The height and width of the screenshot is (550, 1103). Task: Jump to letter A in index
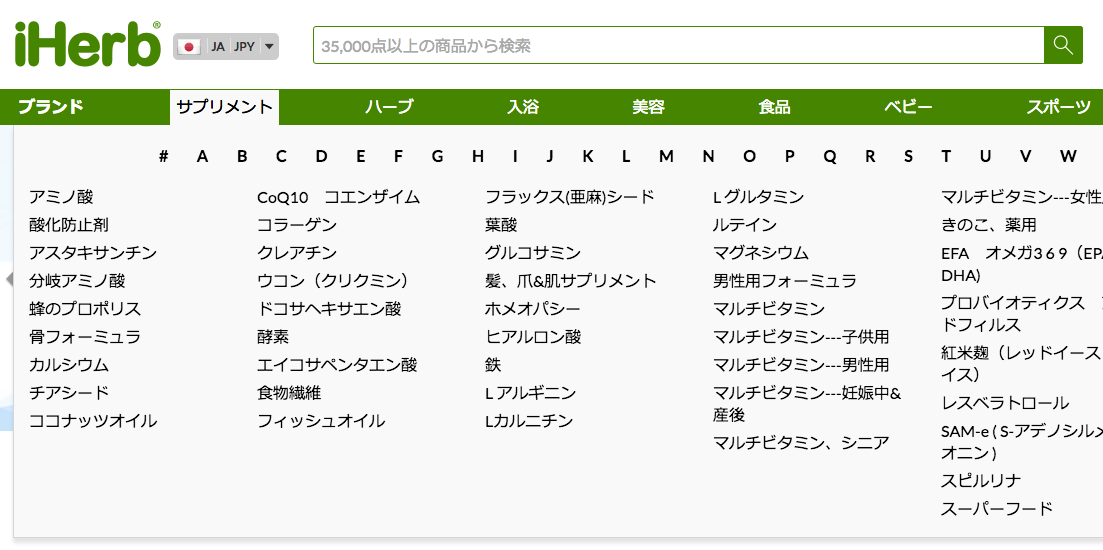[203, 156]
